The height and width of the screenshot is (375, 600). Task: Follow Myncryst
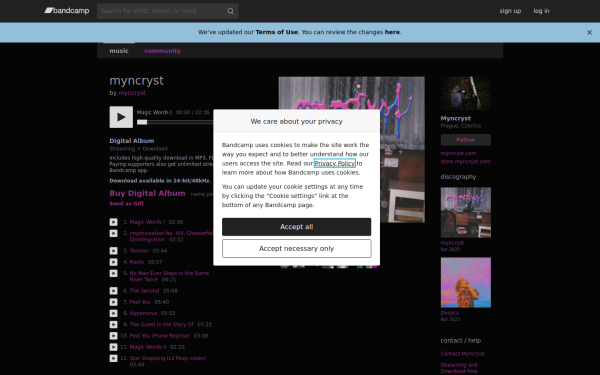[466, 140]
